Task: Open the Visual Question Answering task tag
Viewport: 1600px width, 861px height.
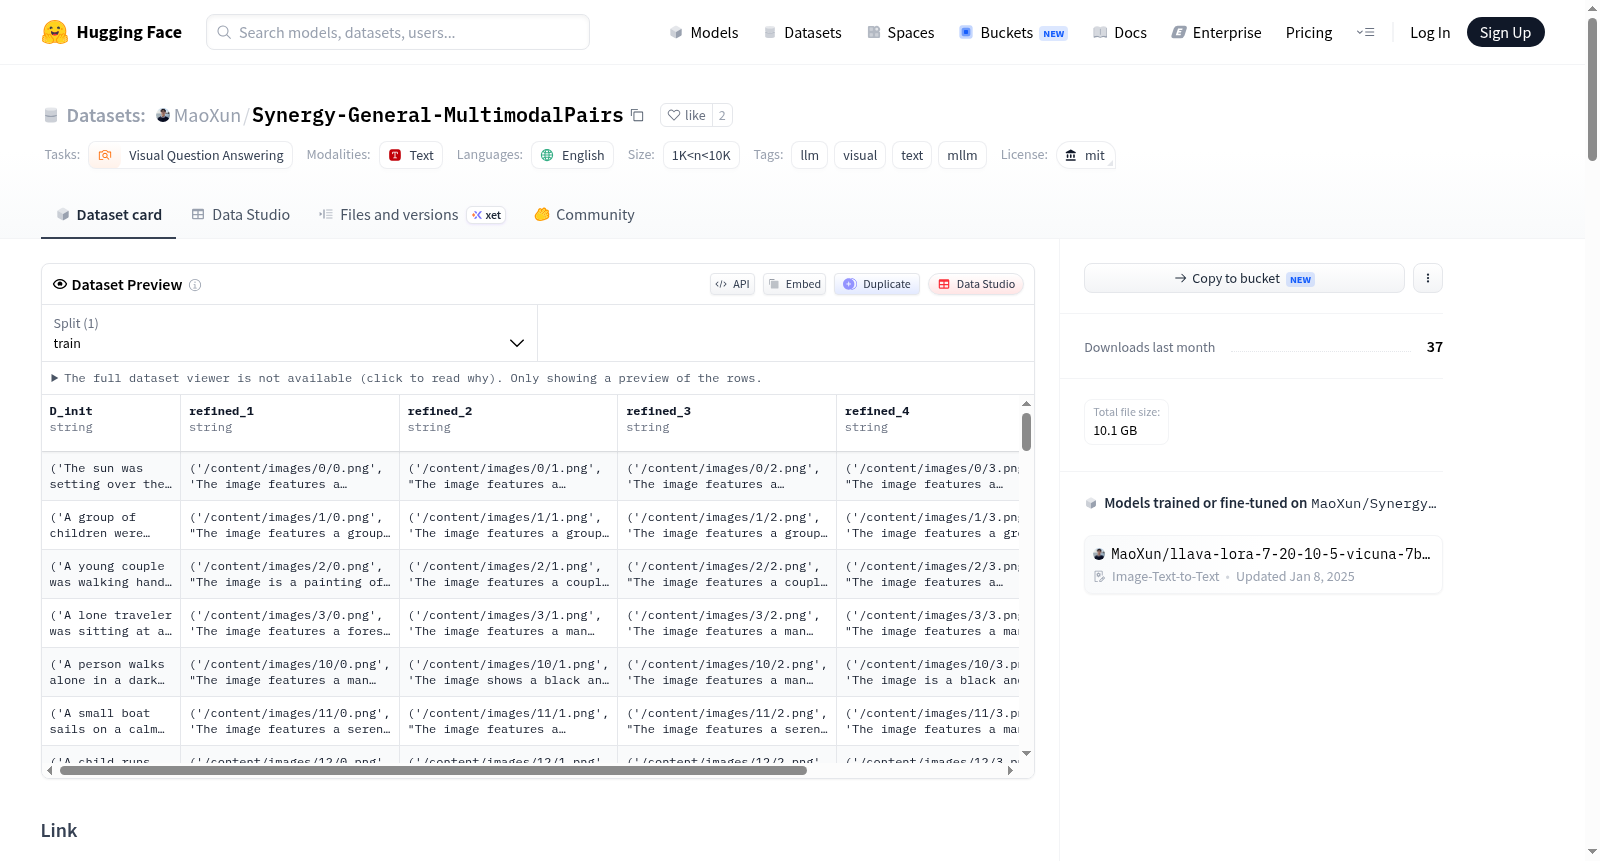Action: pyautogui.click(x=190, y=155)
